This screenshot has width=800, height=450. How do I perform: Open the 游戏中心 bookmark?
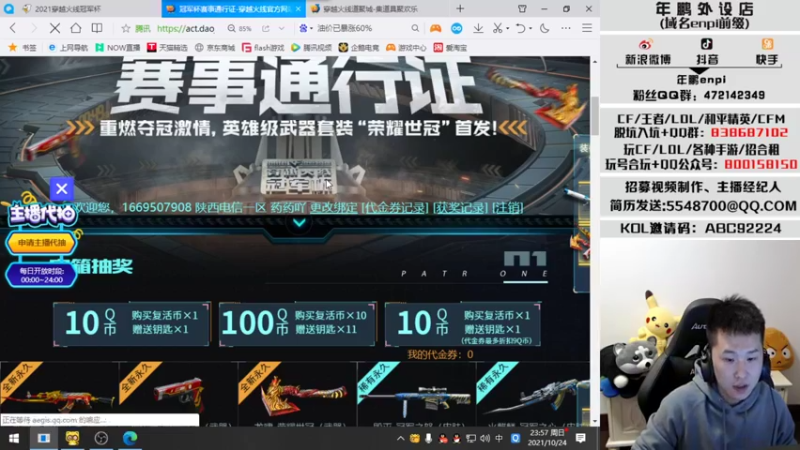click(406, 47)
